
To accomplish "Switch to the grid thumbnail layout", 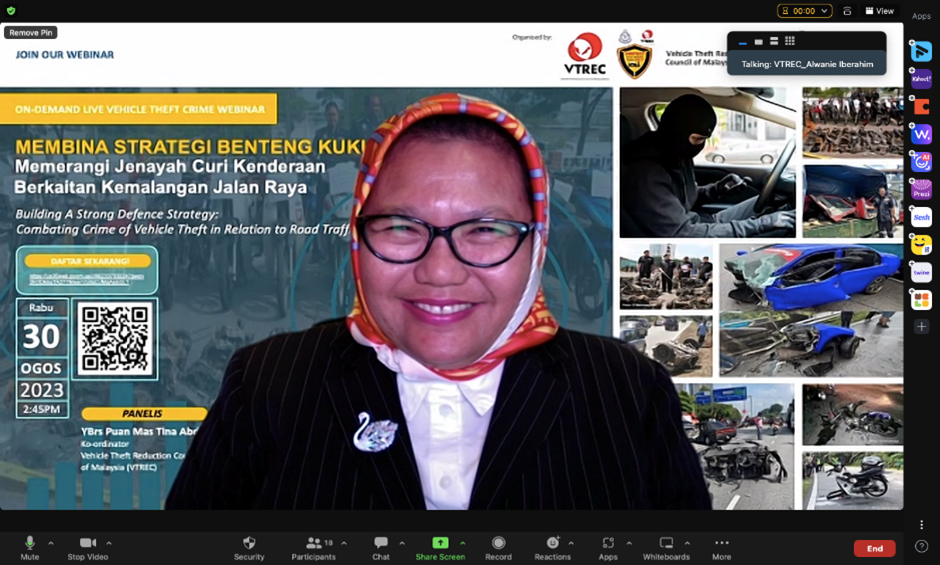I will click(x=790, y=41).
